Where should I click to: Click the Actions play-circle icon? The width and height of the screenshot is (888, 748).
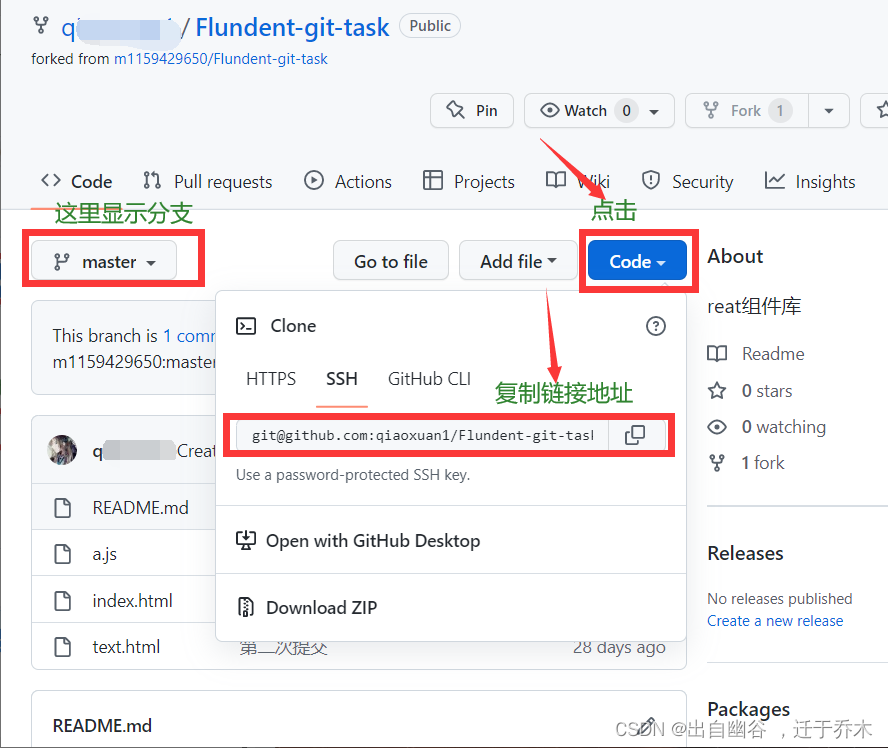point(314,181)
